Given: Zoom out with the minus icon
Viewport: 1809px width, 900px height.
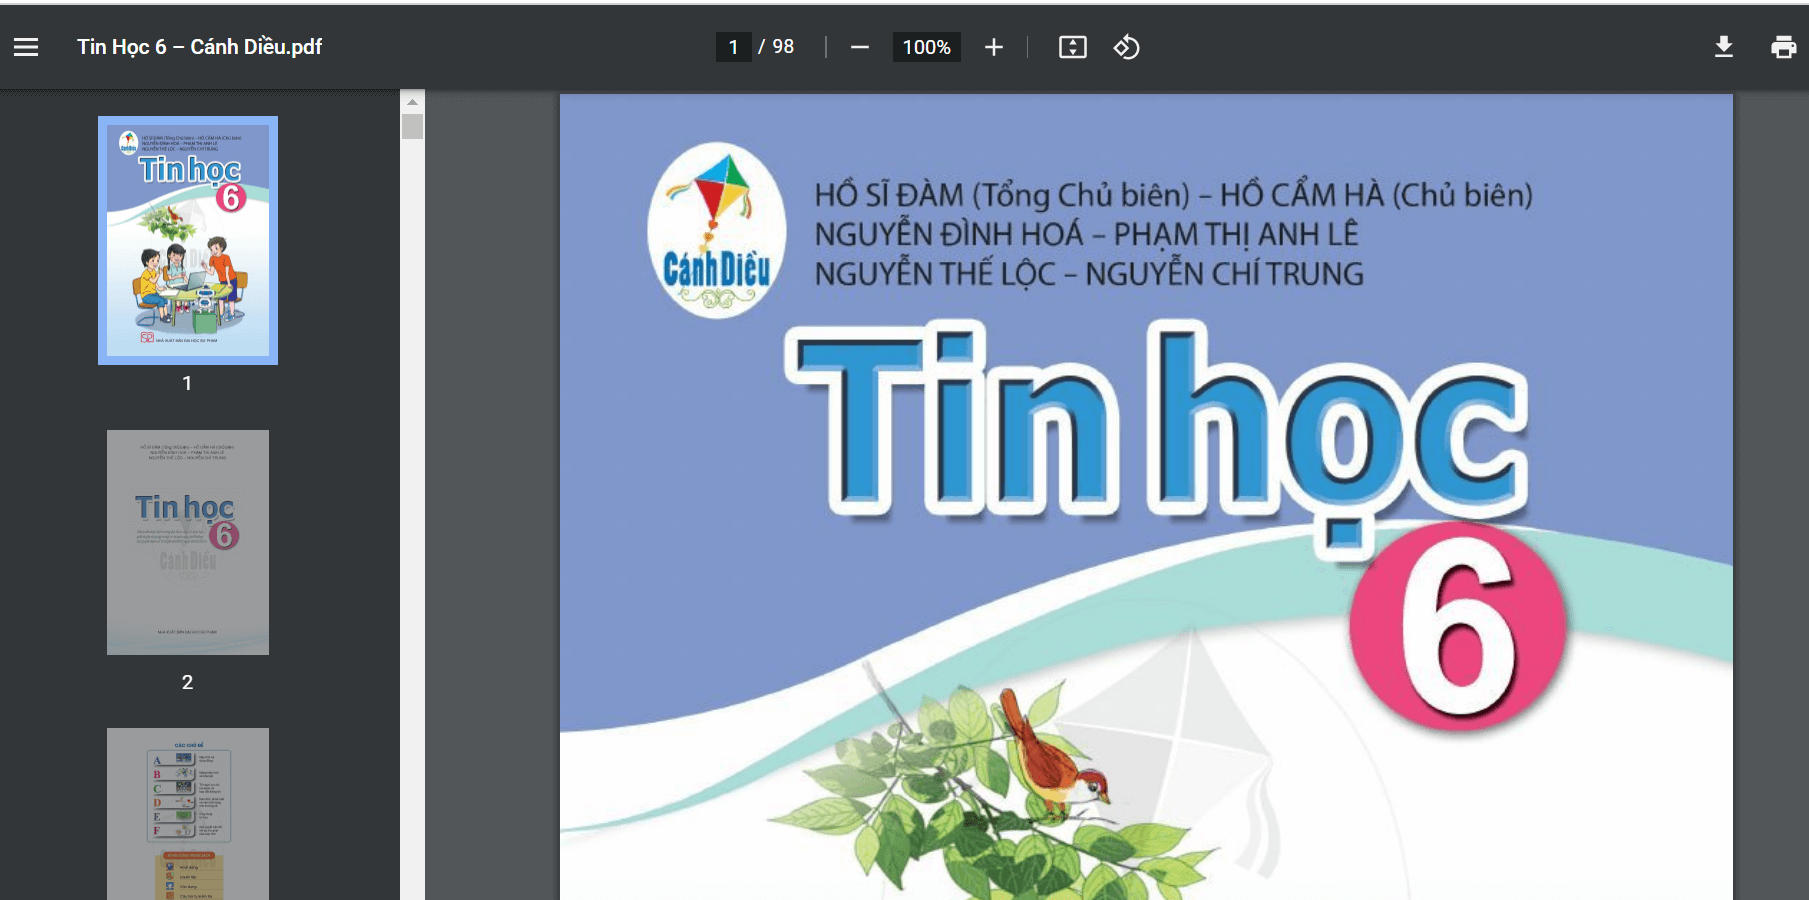Looking at the screenshot, I should coord(859,47).
